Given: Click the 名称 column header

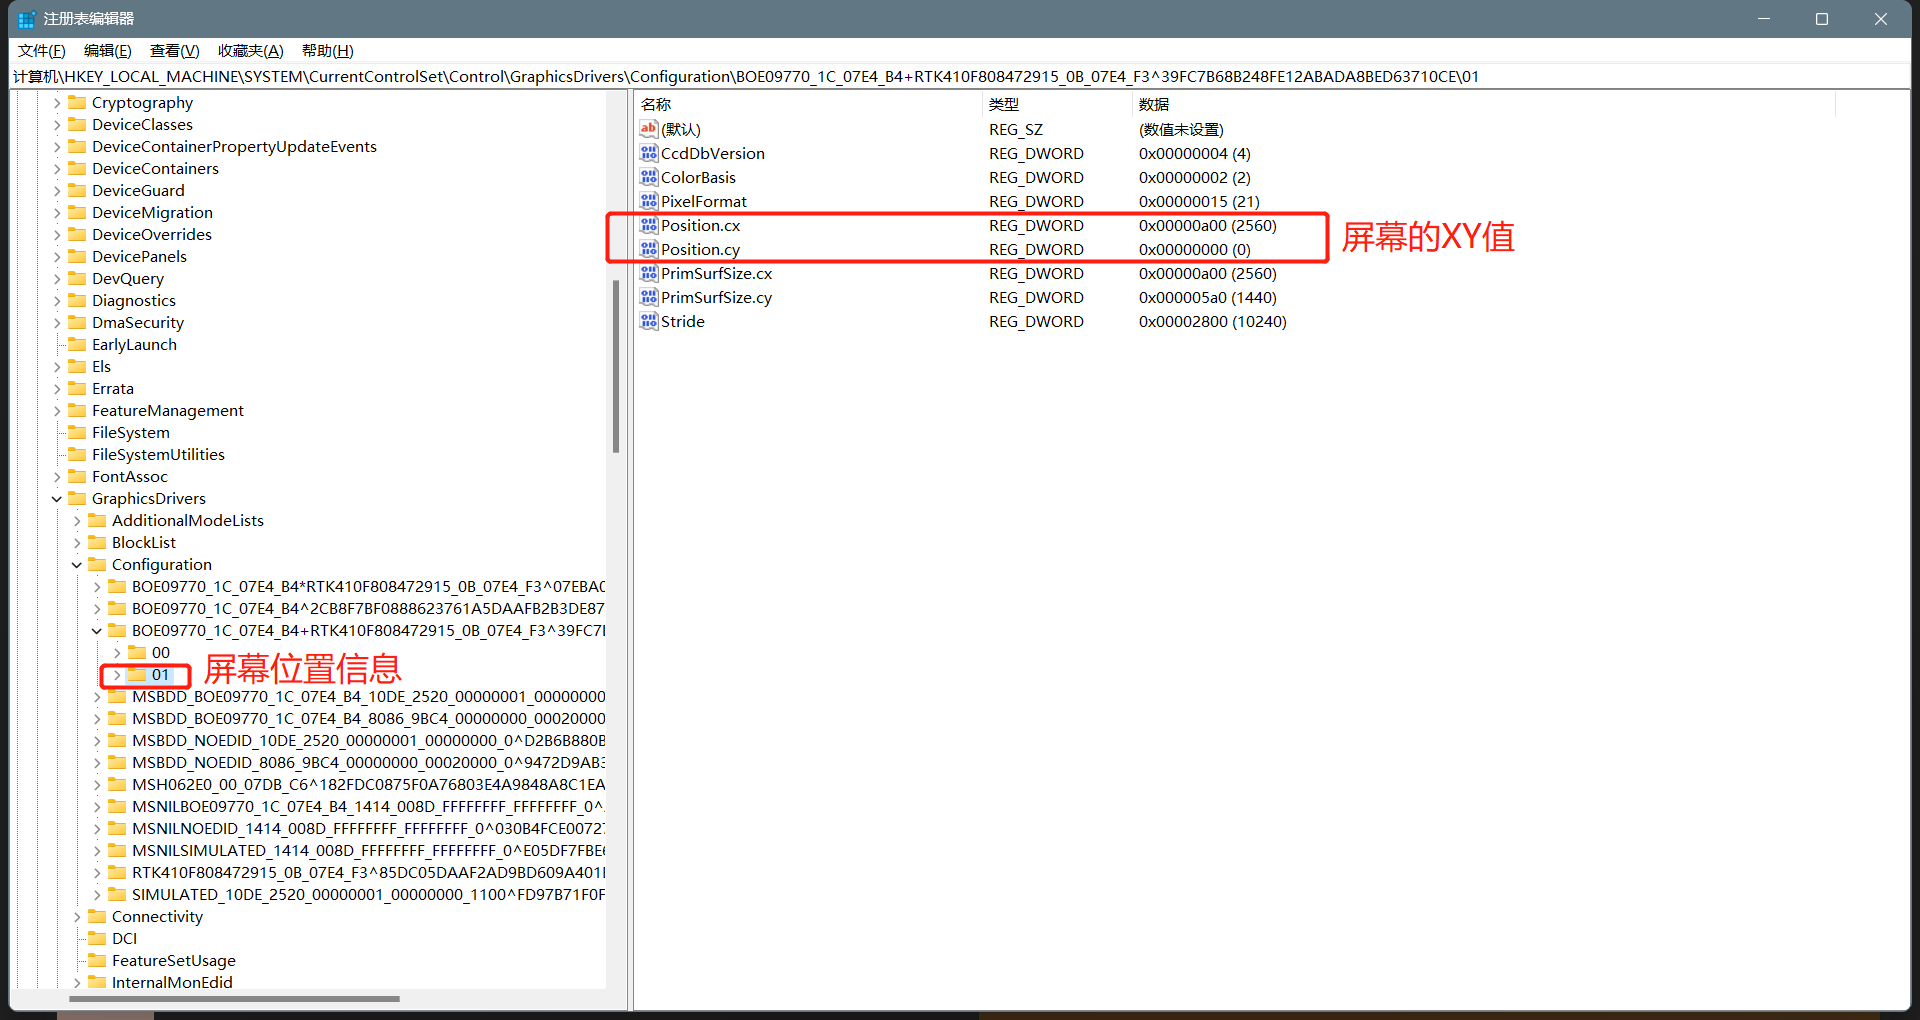Looking at the screenshot, I should pos(656,105).
